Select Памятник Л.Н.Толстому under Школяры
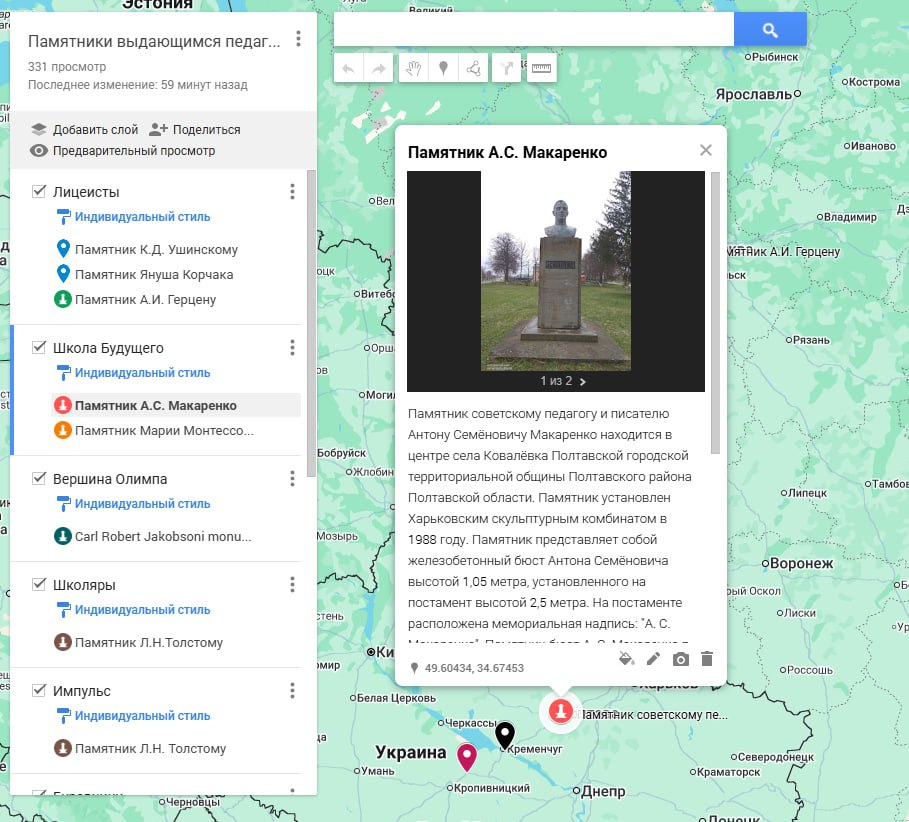Image resolution: width=909 pixels, height=822 pixels. click(x=148, y=642)
